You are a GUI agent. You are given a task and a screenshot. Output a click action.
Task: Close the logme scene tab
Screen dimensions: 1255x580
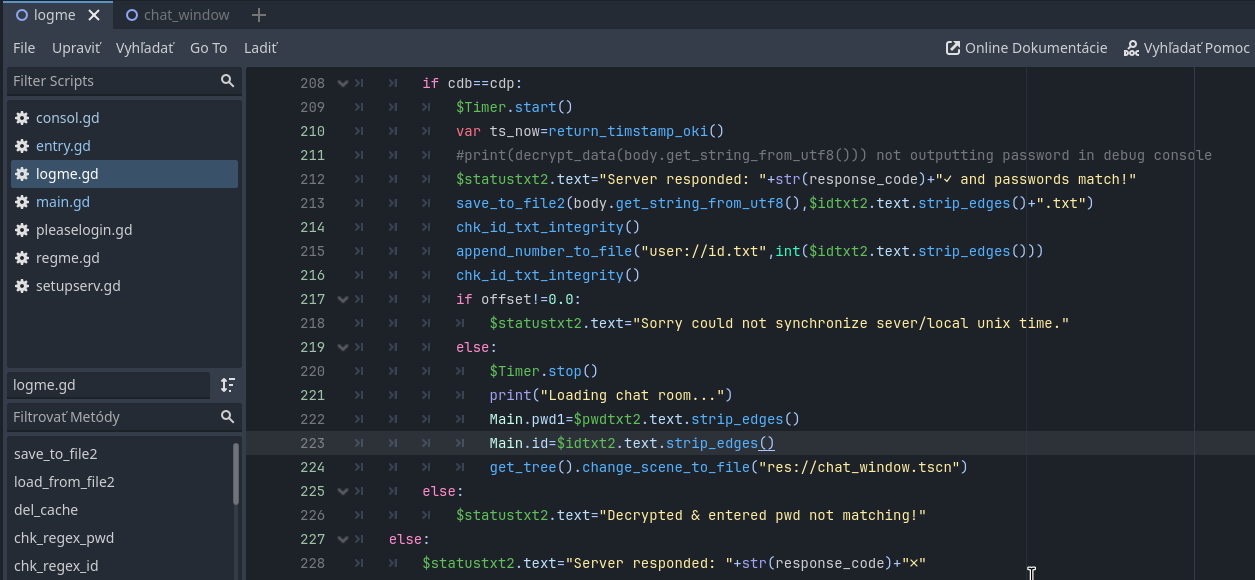(x=94, y=15)
